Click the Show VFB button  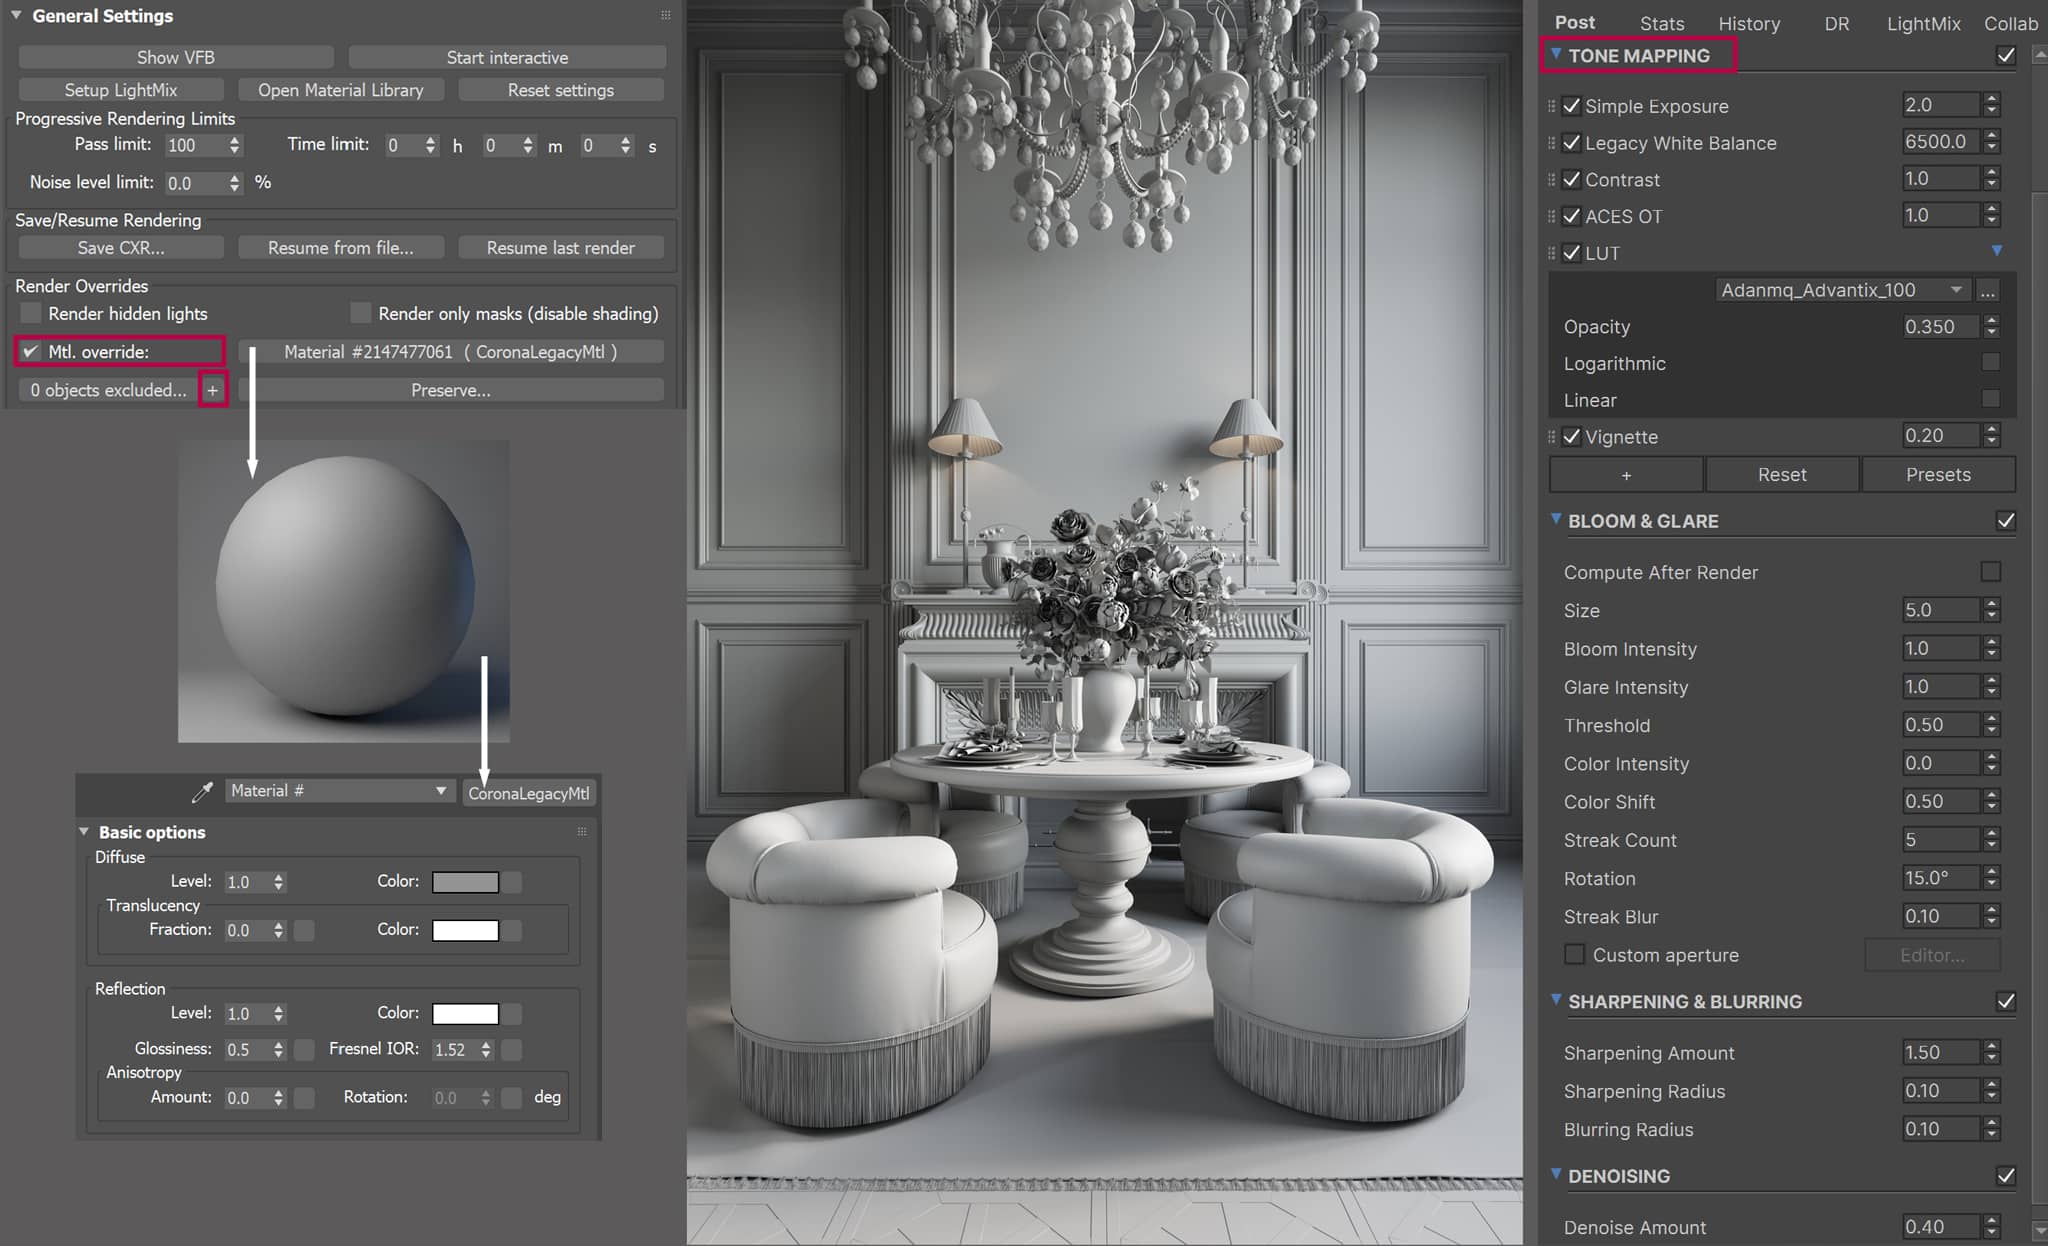(x=176, y=57)
